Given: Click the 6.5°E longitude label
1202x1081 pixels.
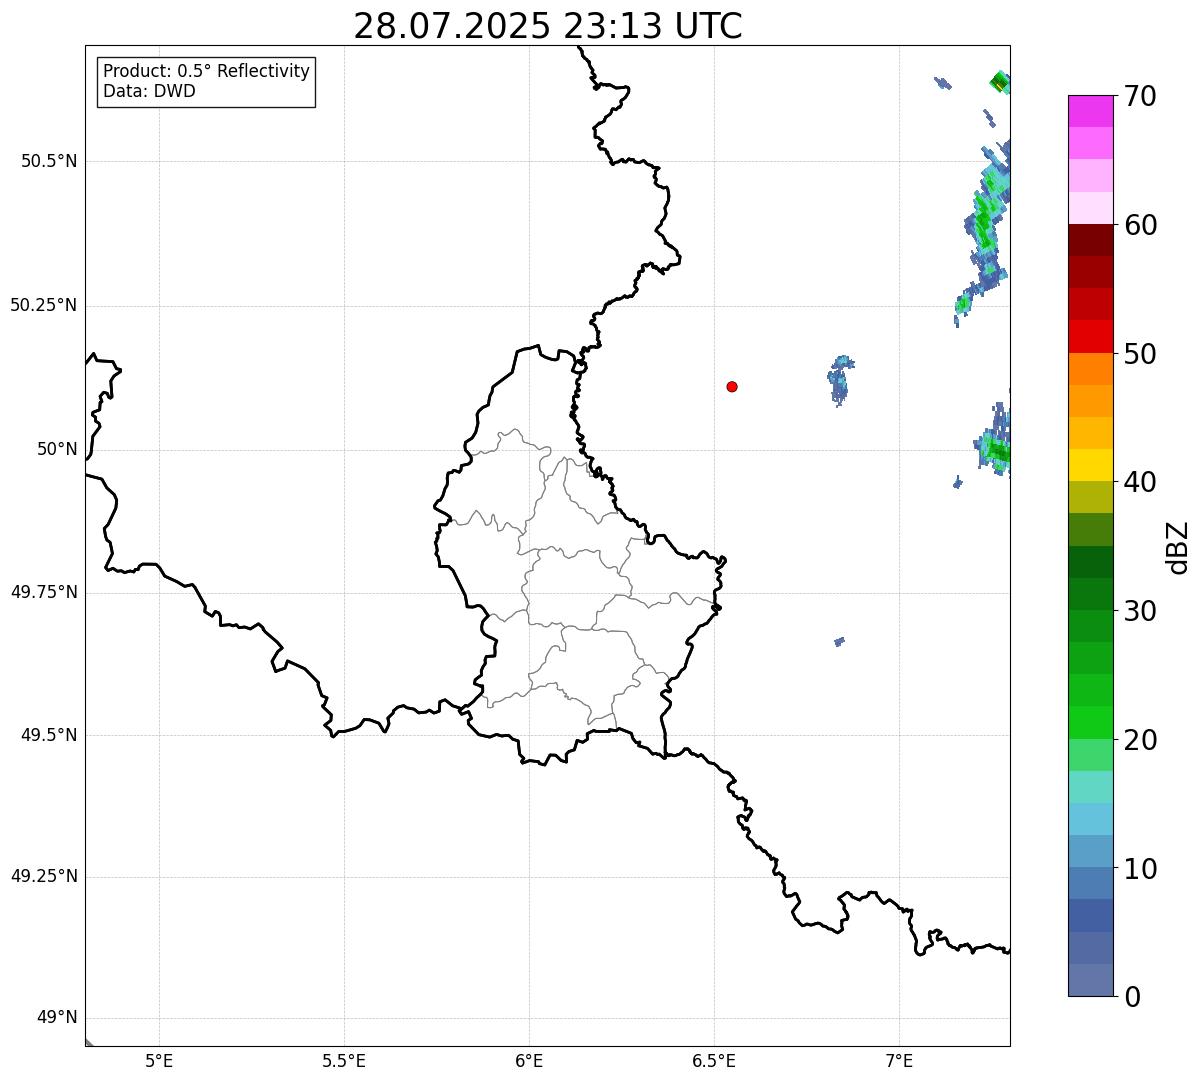Looking at the screenshot, I should 714,1061.
